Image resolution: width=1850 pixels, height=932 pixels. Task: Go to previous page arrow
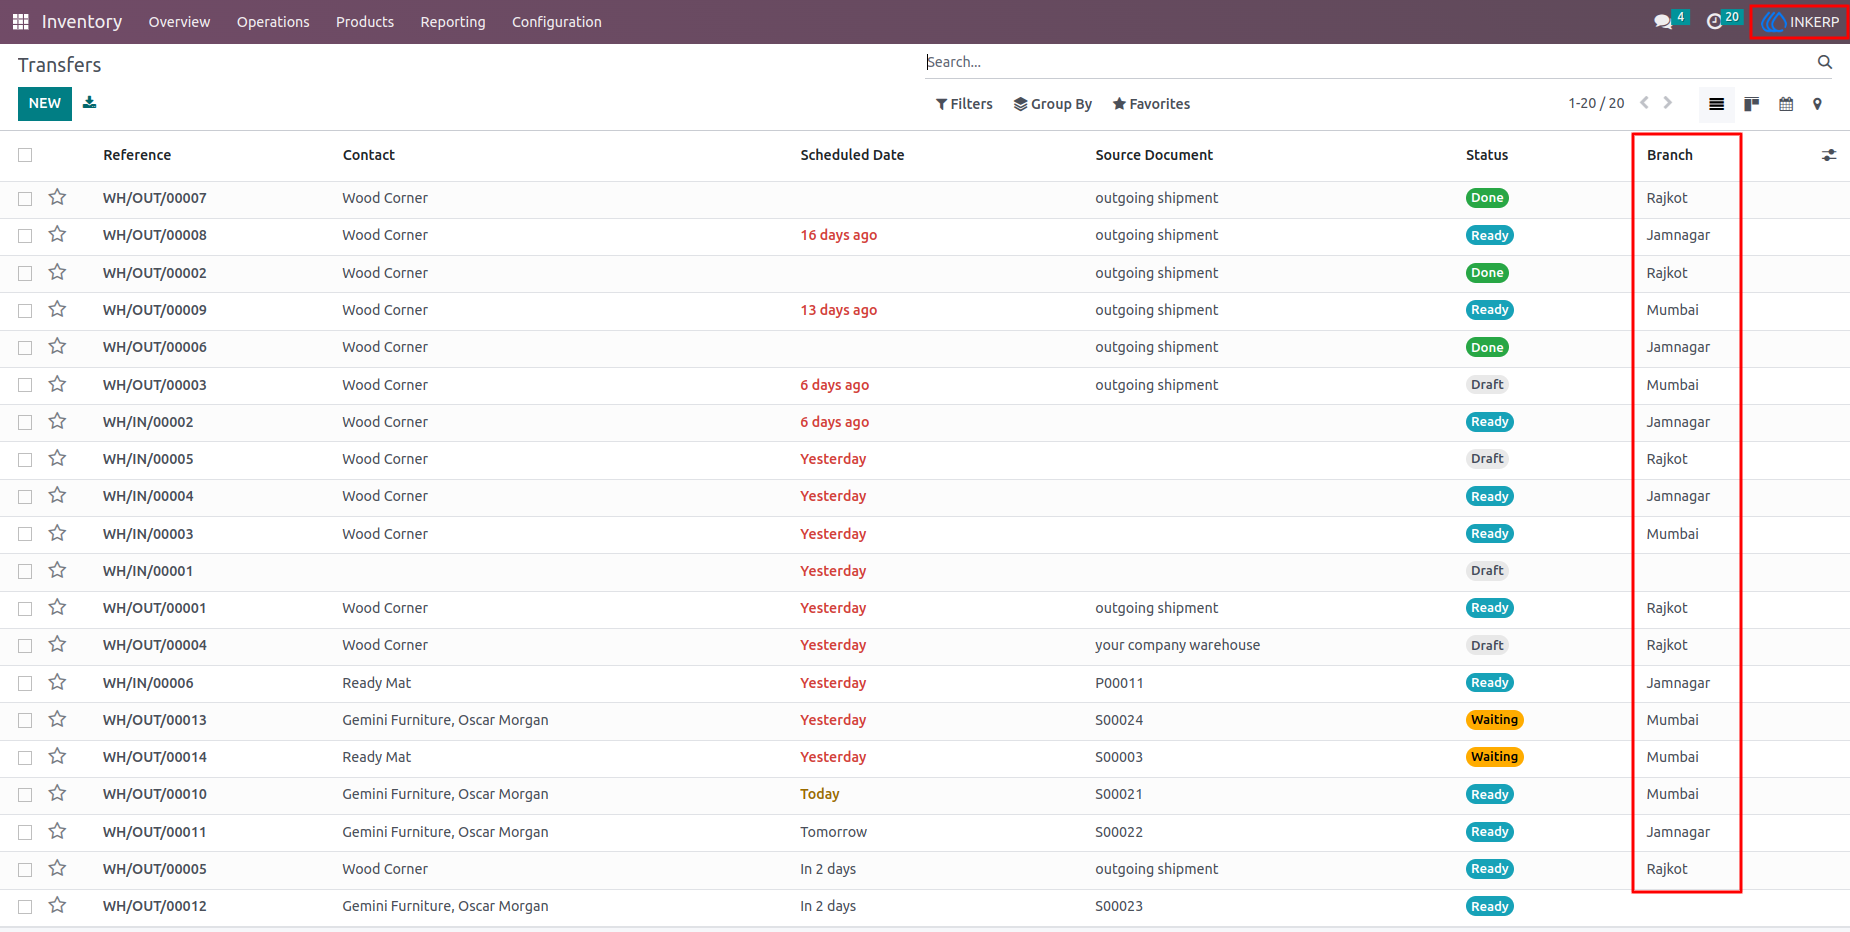1645,103
